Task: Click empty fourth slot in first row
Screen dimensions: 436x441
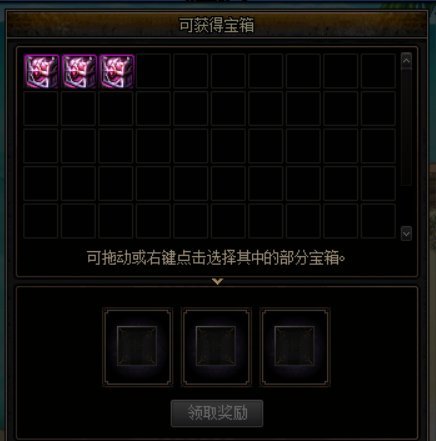Action: [153, 71]
